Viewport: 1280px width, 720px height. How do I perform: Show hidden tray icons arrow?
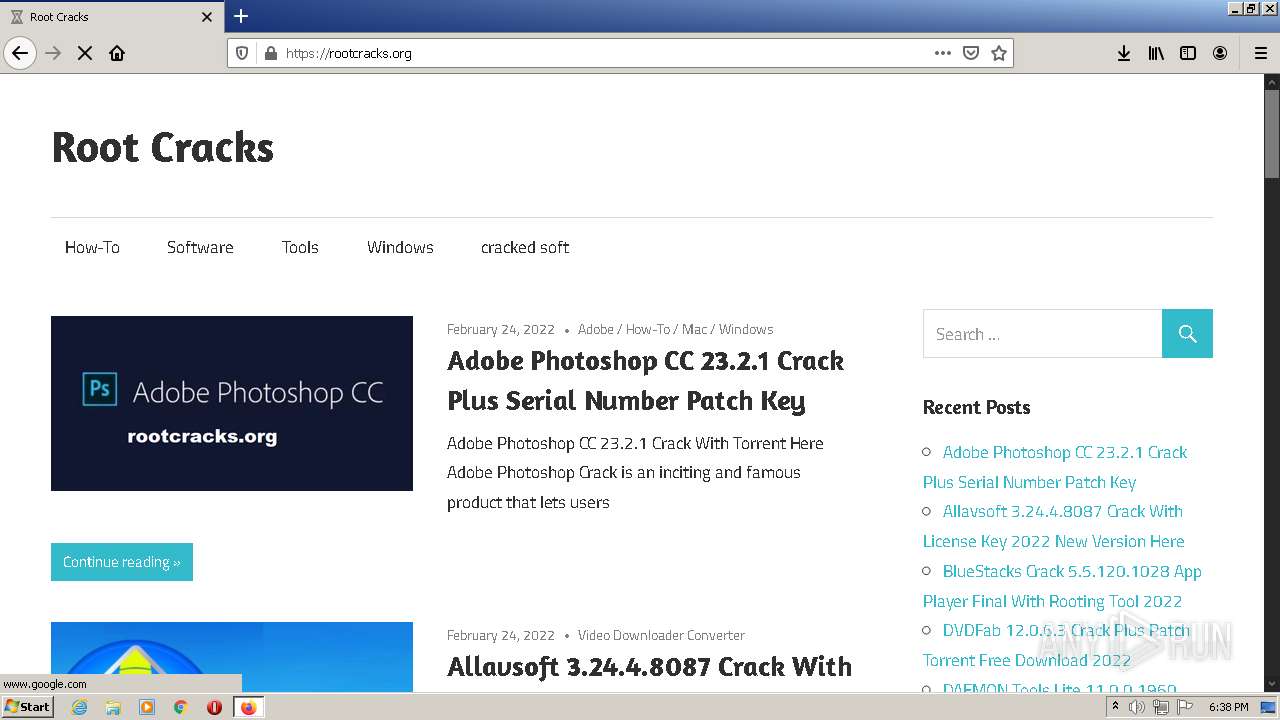1116,707
